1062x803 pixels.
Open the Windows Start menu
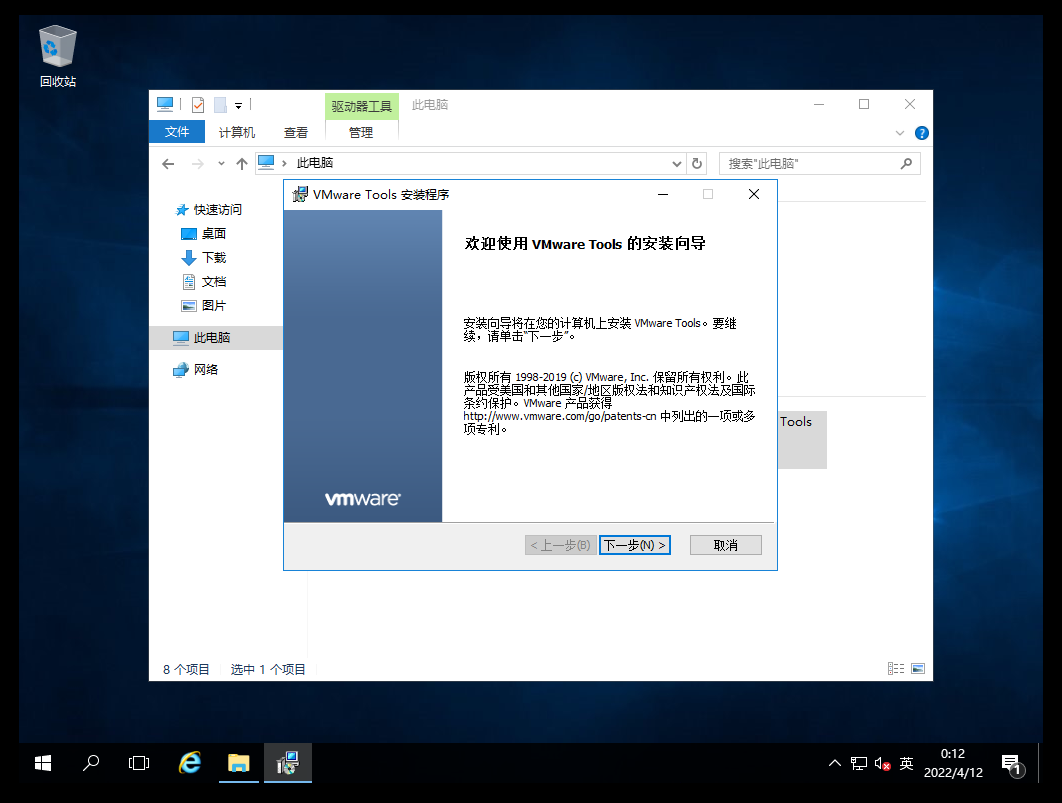pos(43,764)
